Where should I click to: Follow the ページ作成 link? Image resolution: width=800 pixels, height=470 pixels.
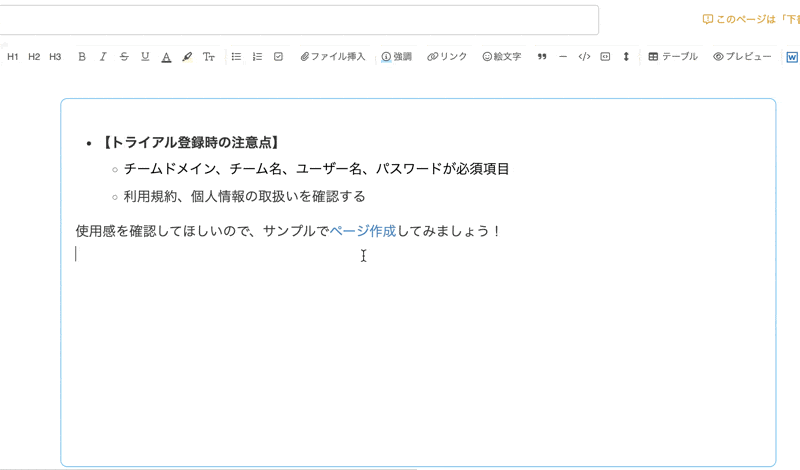click(x=363, y=231)
